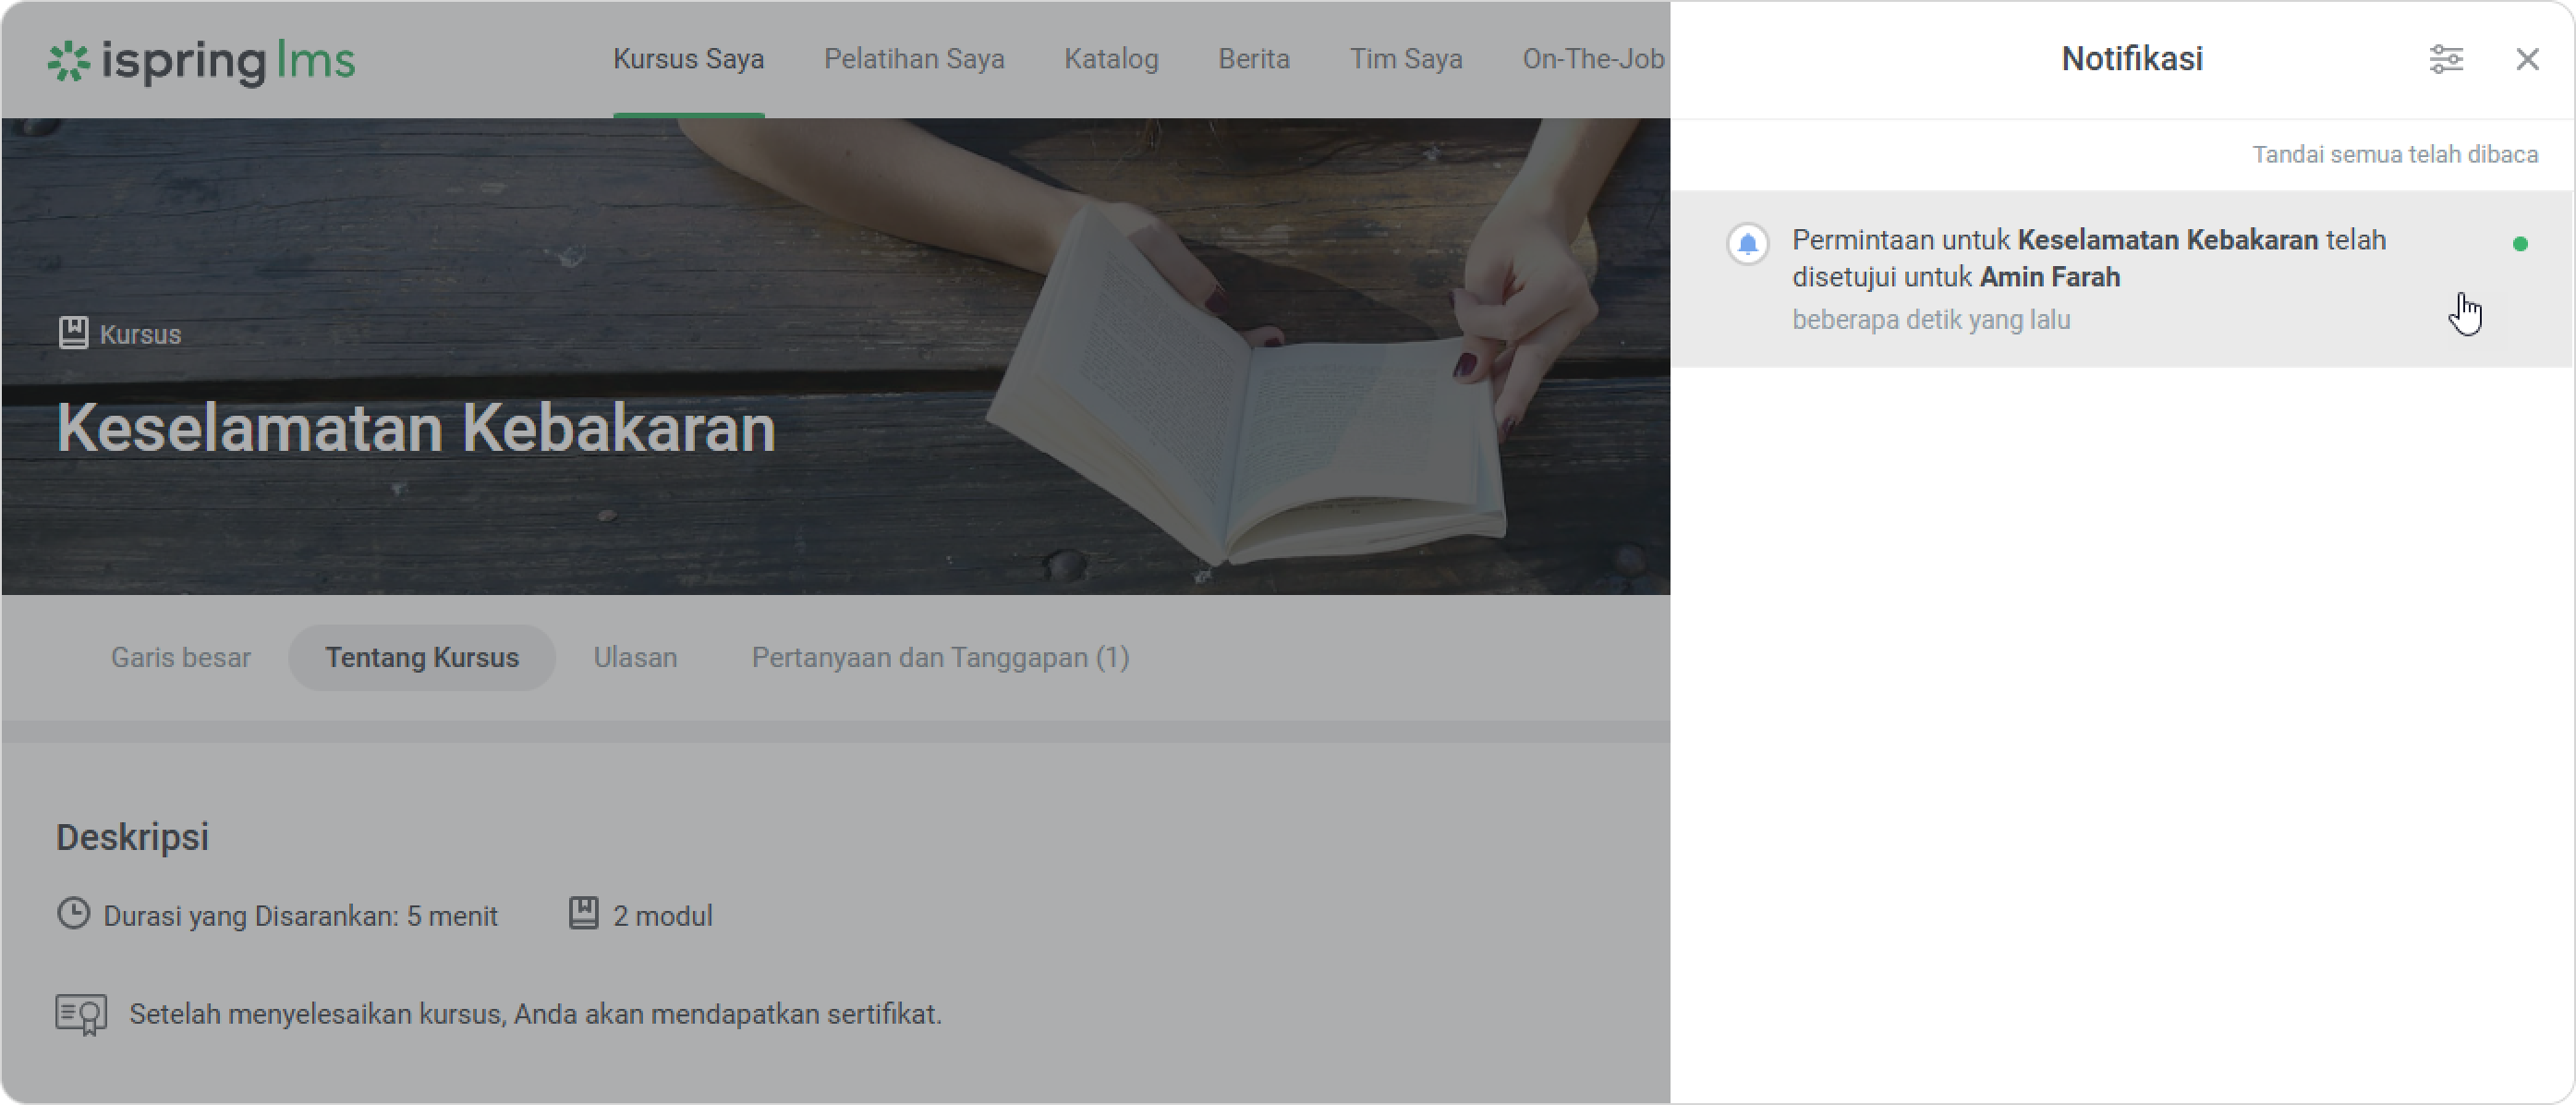Select the Tentang Kursus tab
2576x1105 pixels.
pyautogui.click(x=422, y=658)
